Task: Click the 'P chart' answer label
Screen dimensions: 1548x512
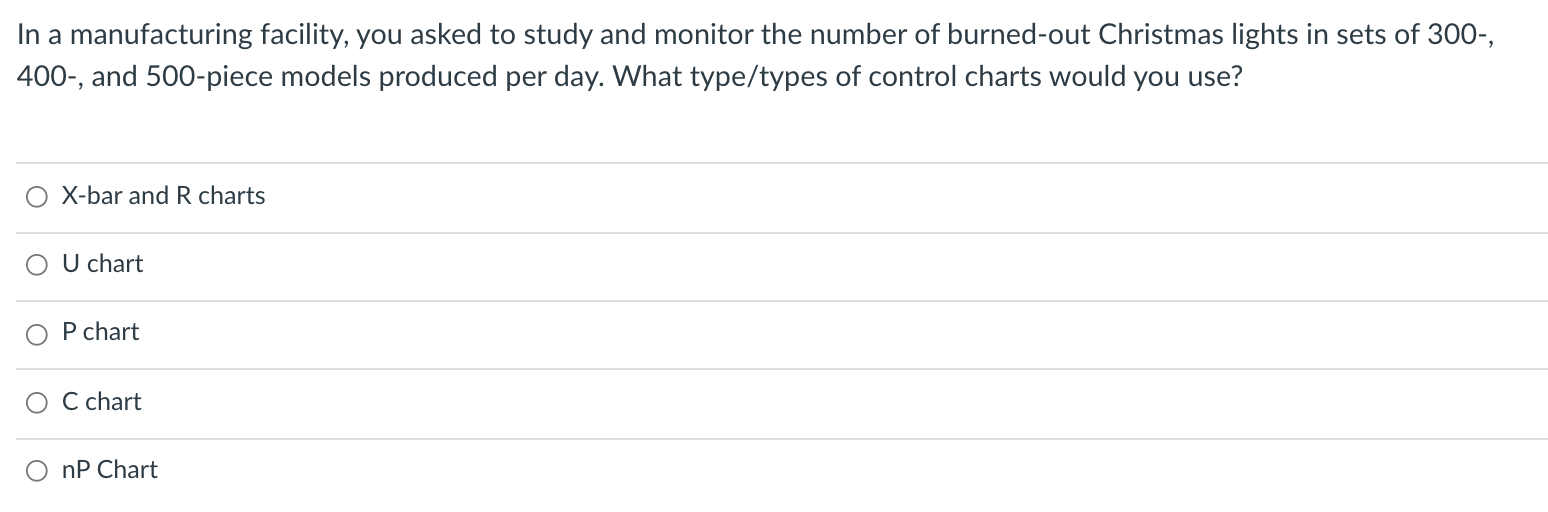Action: click(x=101, y=332)
